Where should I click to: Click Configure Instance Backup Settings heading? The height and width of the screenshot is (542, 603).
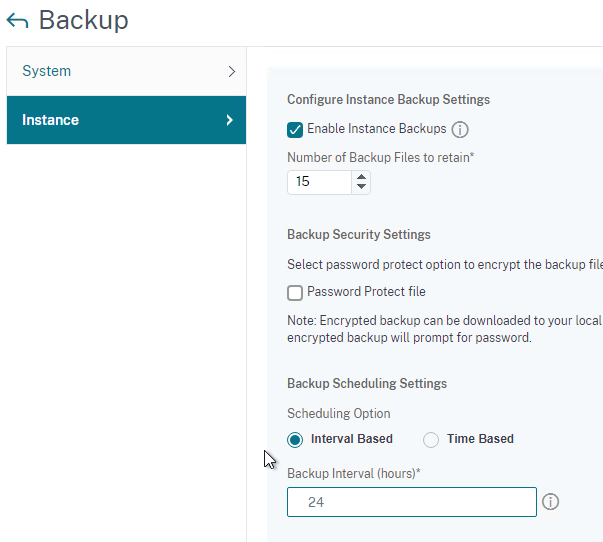[388, 100]
